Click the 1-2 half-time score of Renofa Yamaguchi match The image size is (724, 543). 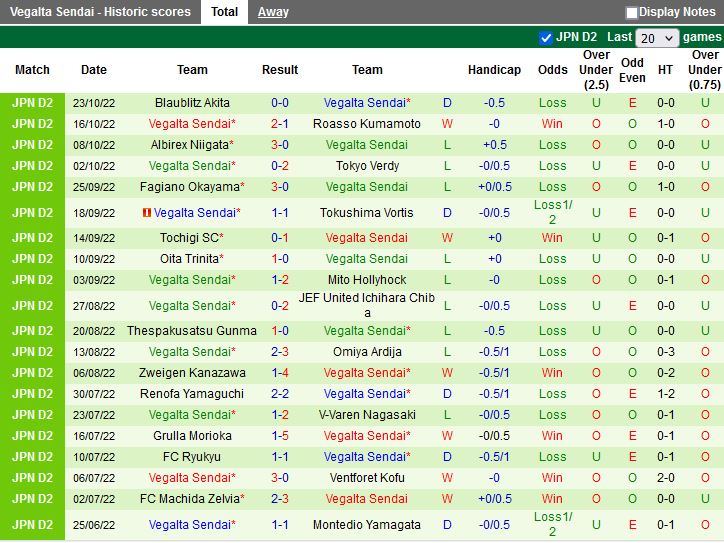(x=665, y=393)
